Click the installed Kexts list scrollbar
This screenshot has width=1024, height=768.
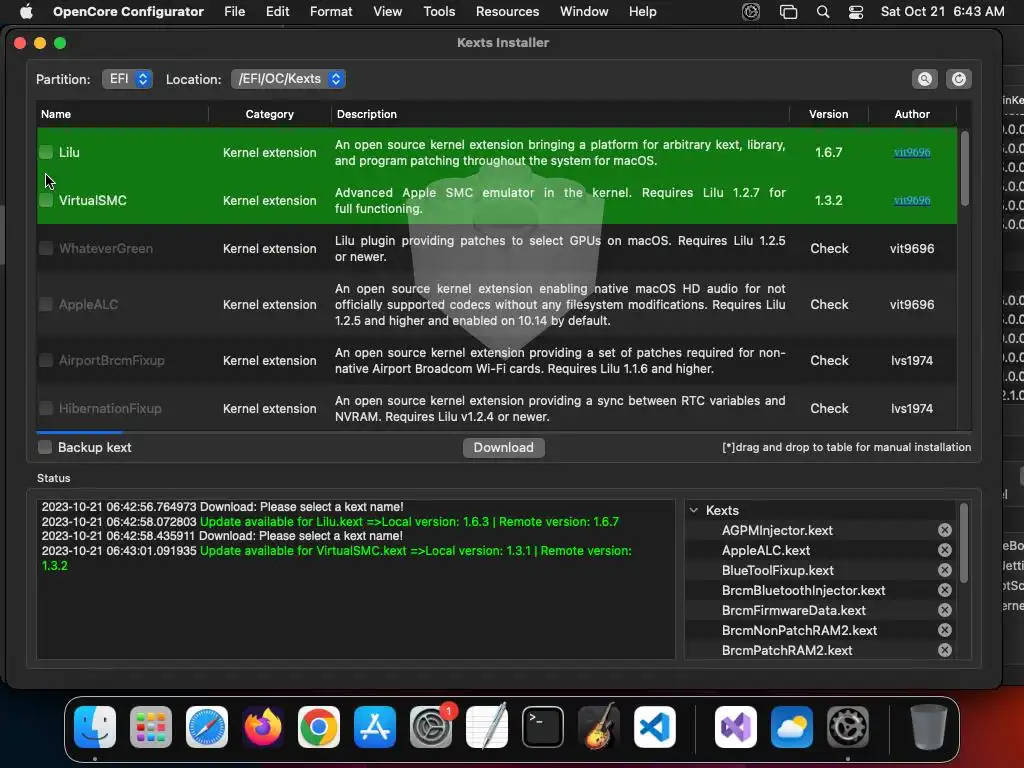pos(964,543)
